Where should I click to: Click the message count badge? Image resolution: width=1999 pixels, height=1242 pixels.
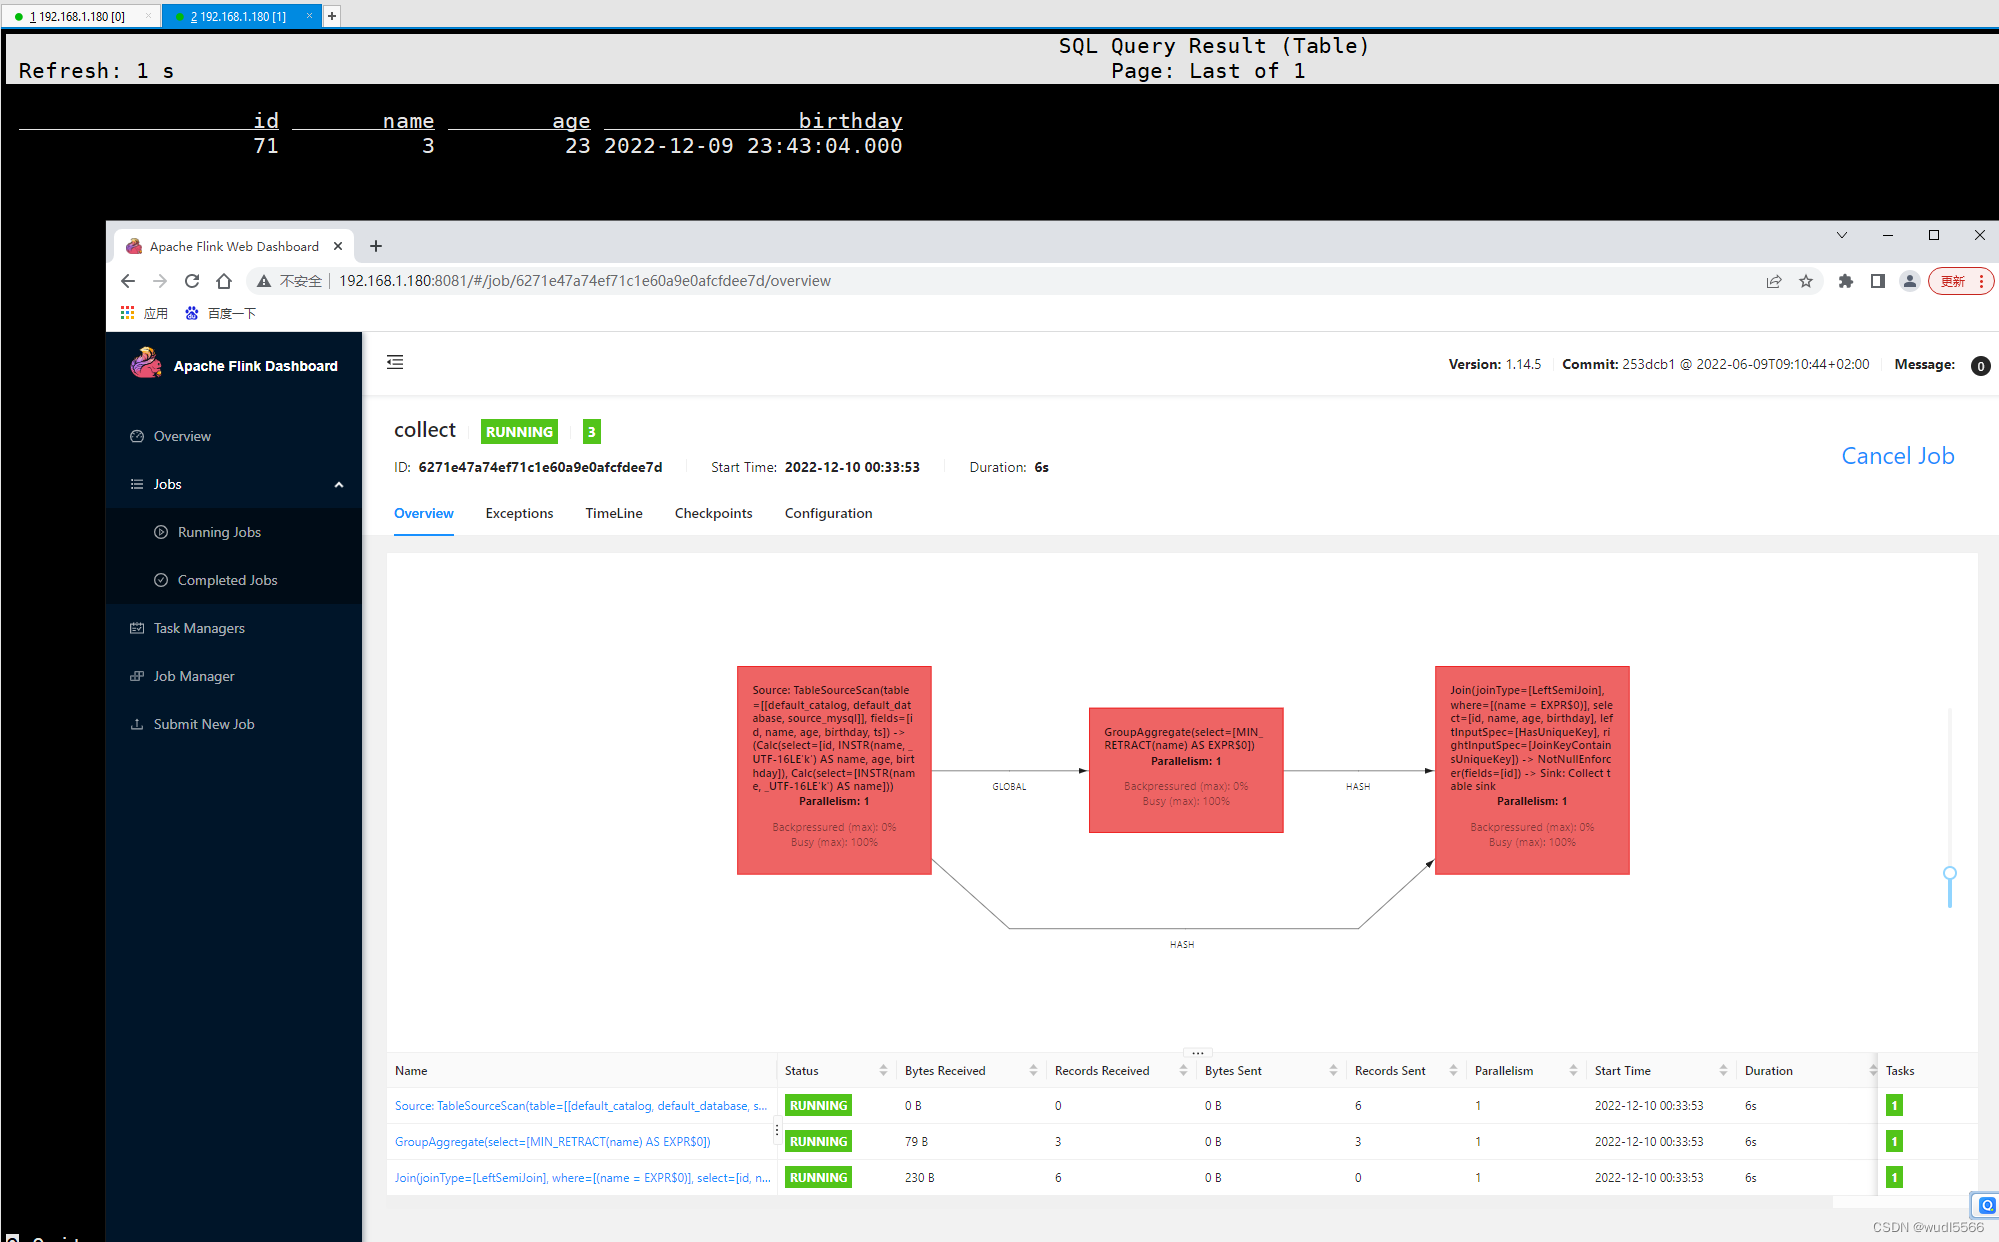pos(1980,366)
